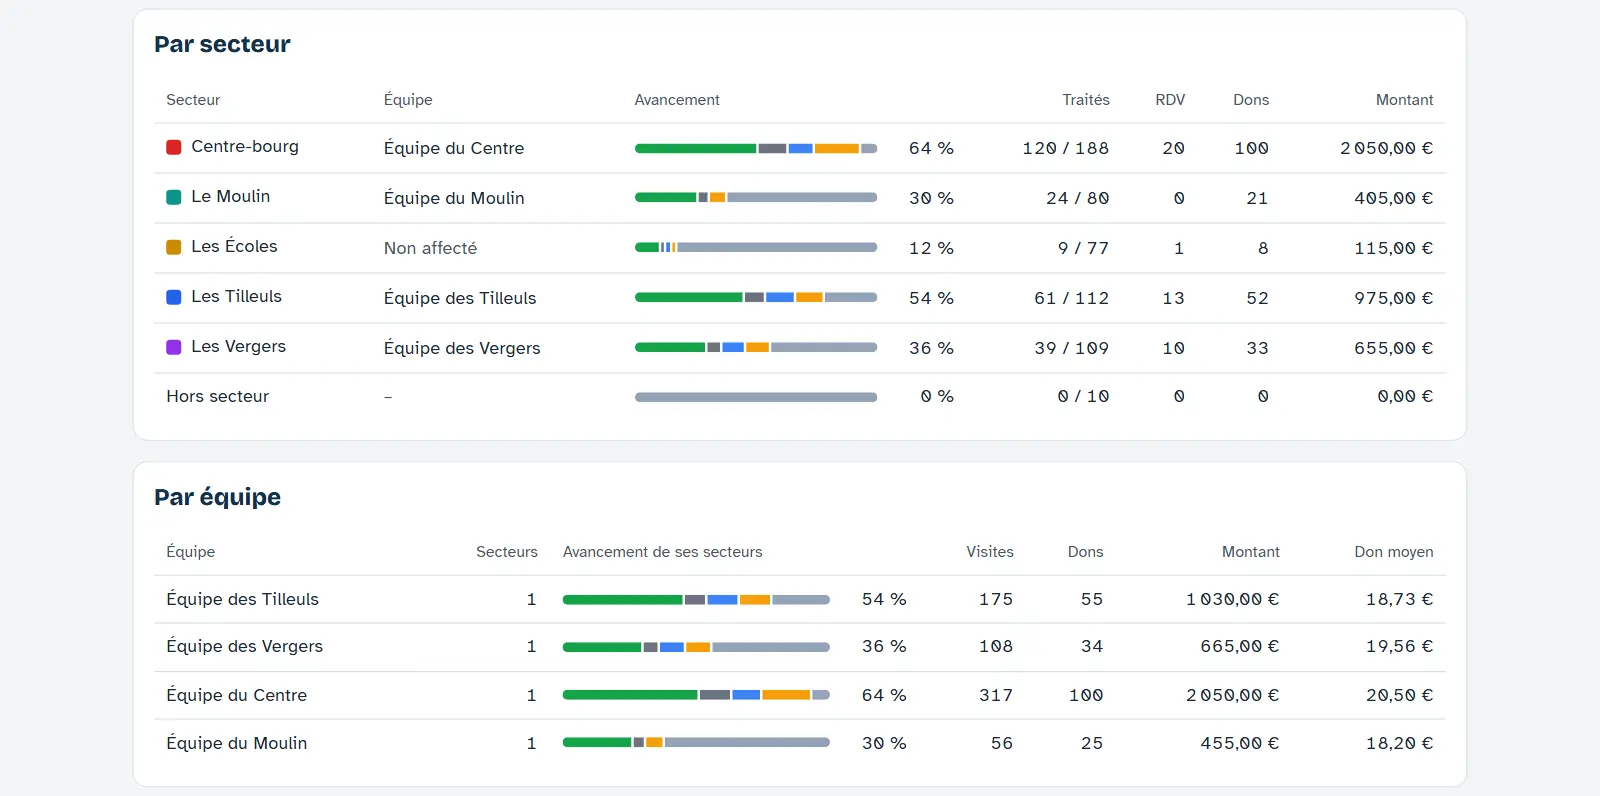Screen dimensions: 1600x796
Task: Select the Les Vergers sector name
Action: click(238, 346)
